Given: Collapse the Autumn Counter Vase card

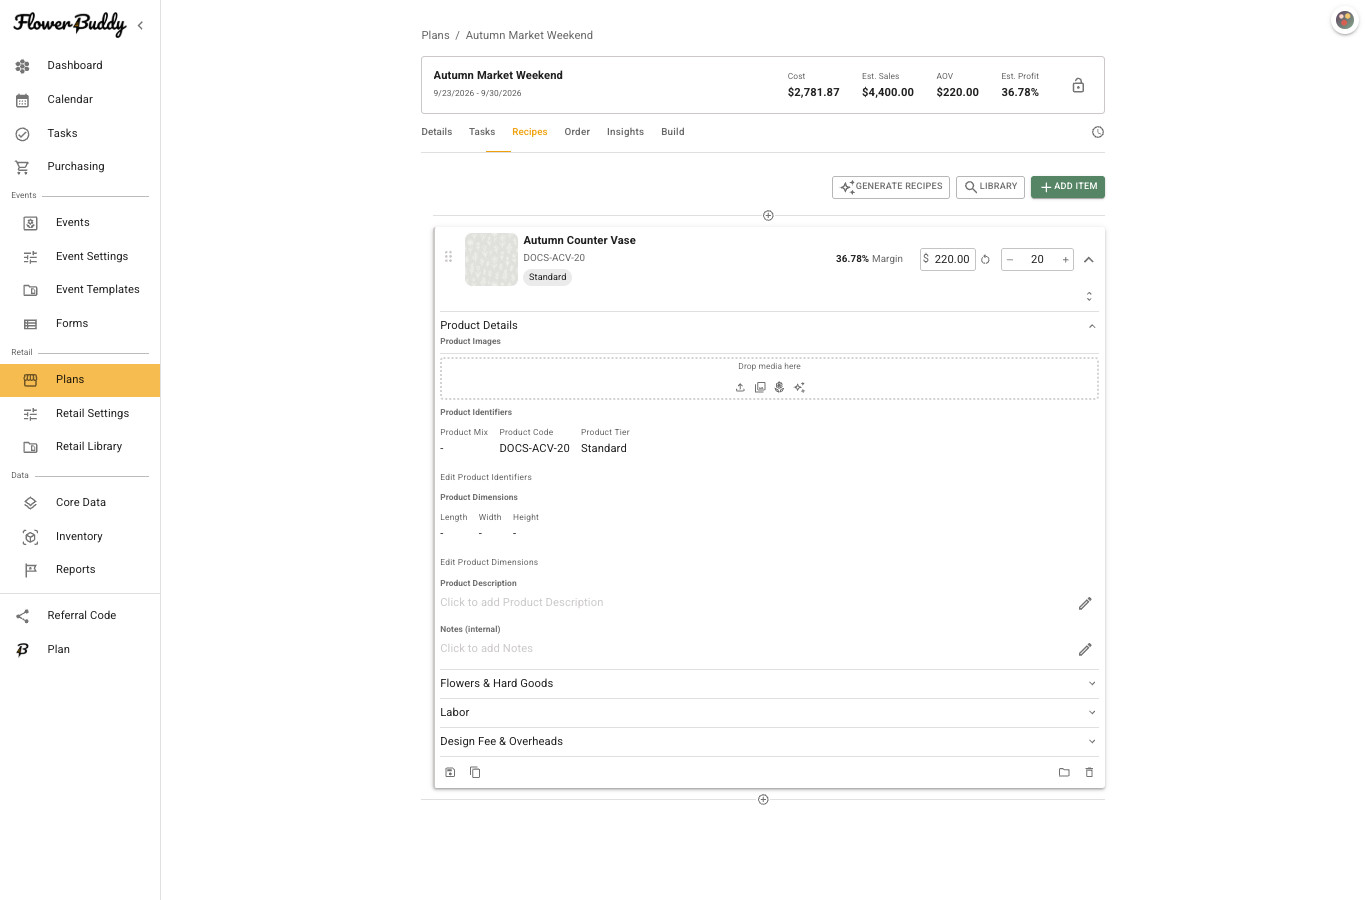Looking at the screenshot, I should coord(1089,259).
